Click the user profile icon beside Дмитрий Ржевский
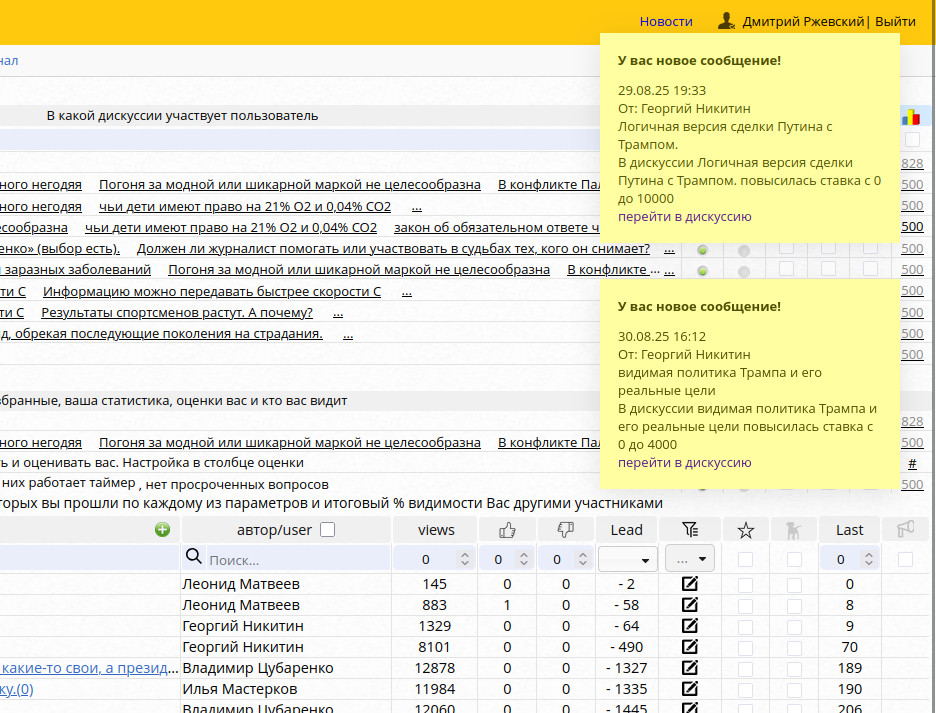936x713 pixels. pyautogui.click(x=727, y=21)
